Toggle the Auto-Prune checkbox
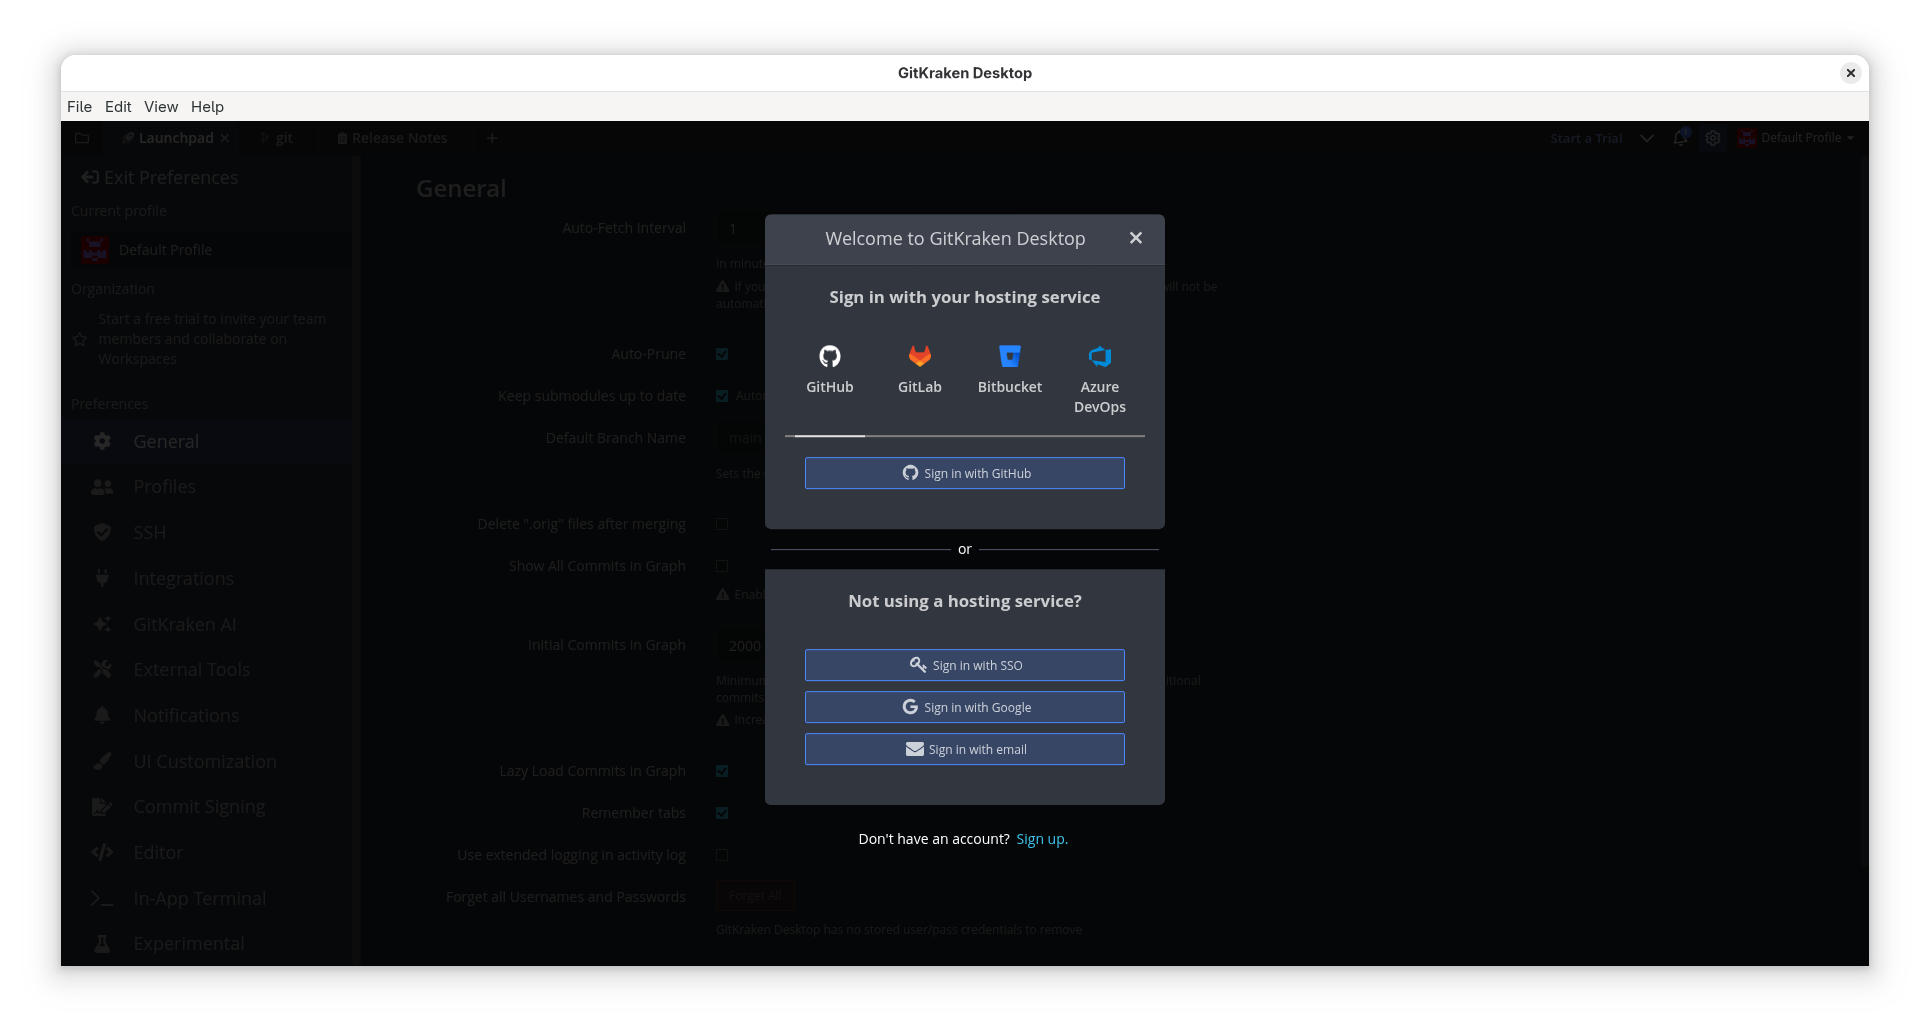This screenshot has width=1930, height=1033. pos(722,354)
